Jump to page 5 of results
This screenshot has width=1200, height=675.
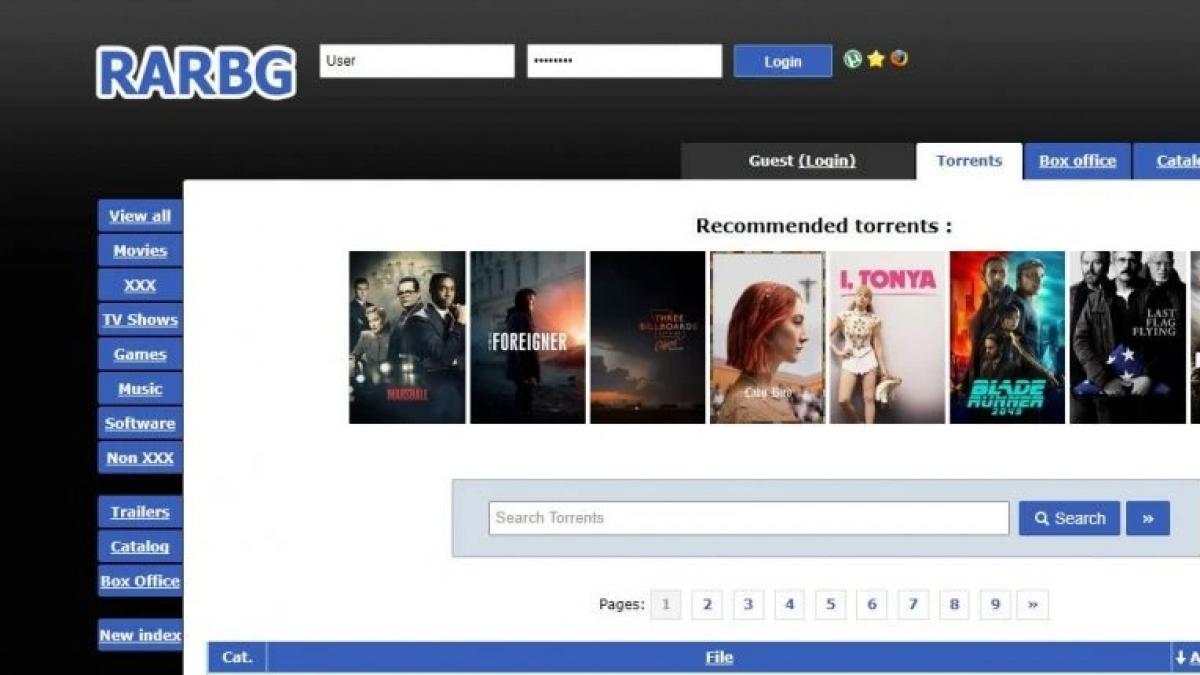pyautogui.click(x=830, y=604)
